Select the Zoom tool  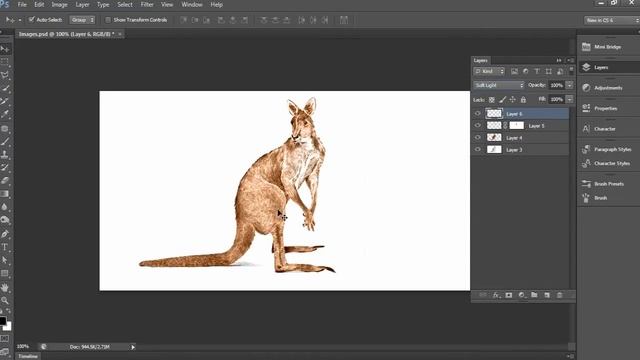(x=5, y=300)
